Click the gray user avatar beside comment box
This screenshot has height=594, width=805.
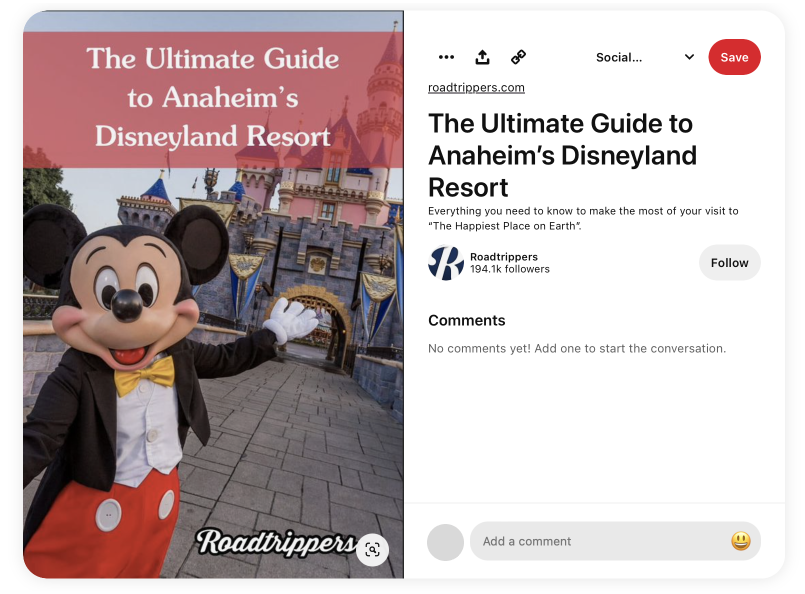click(445, 542)
